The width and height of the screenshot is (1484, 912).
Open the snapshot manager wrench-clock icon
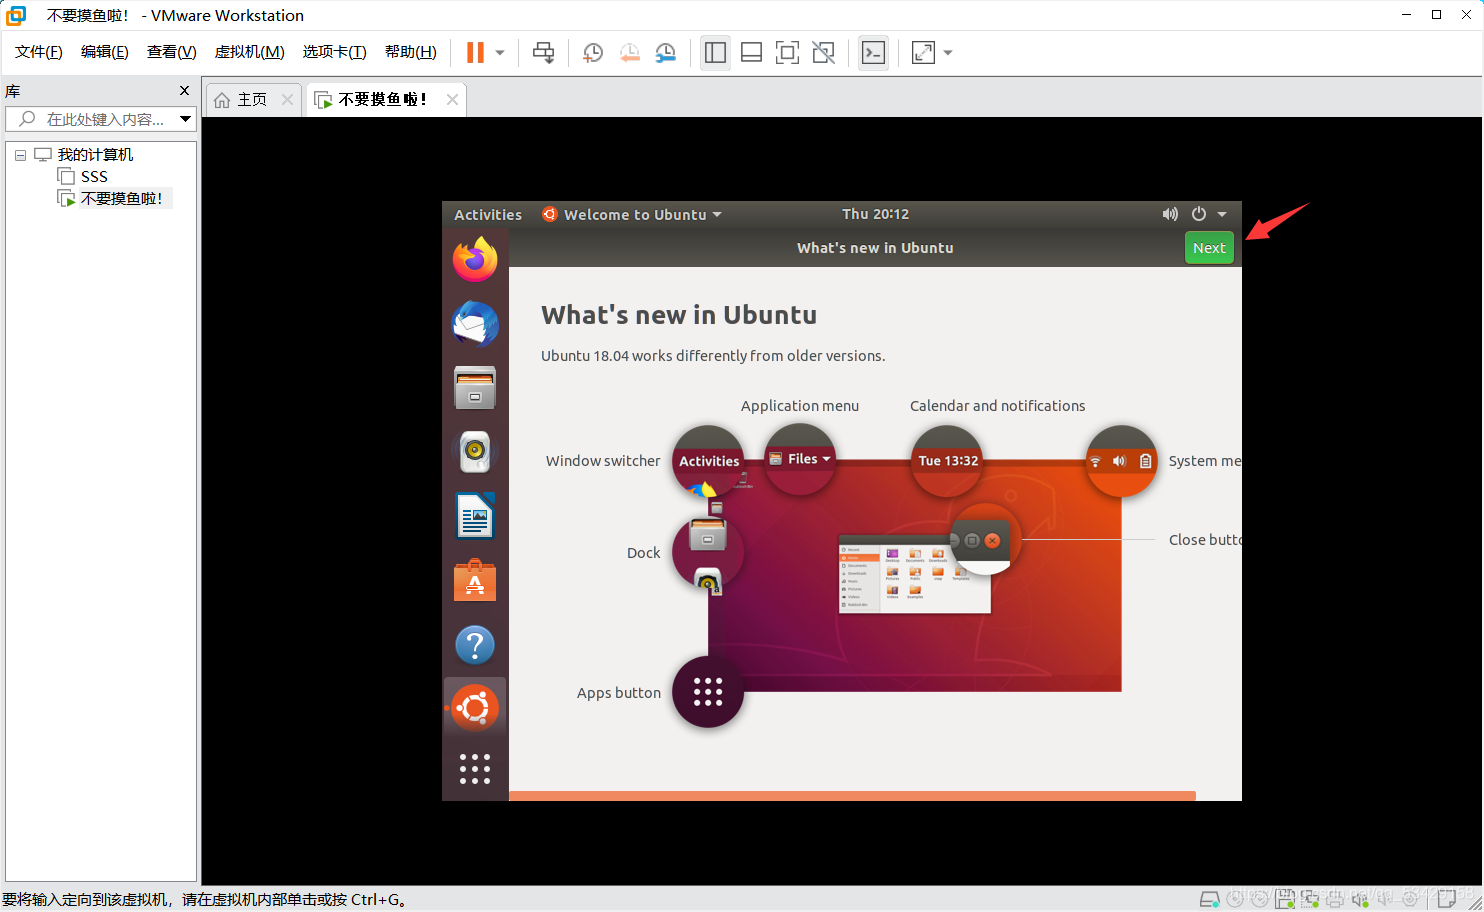coord(665,53)
